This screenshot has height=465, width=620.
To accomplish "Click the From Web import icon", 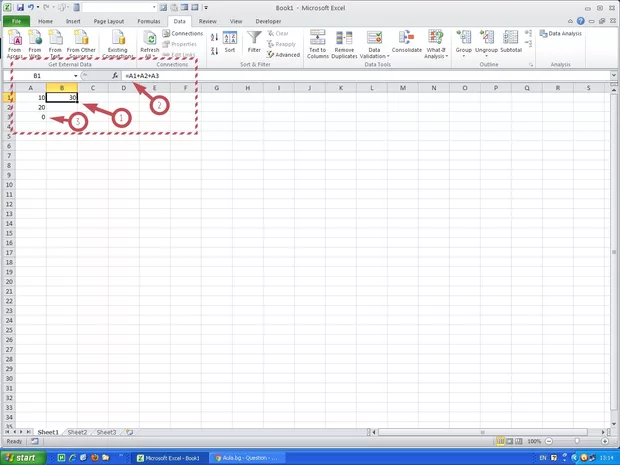I will tap(35, 38).
